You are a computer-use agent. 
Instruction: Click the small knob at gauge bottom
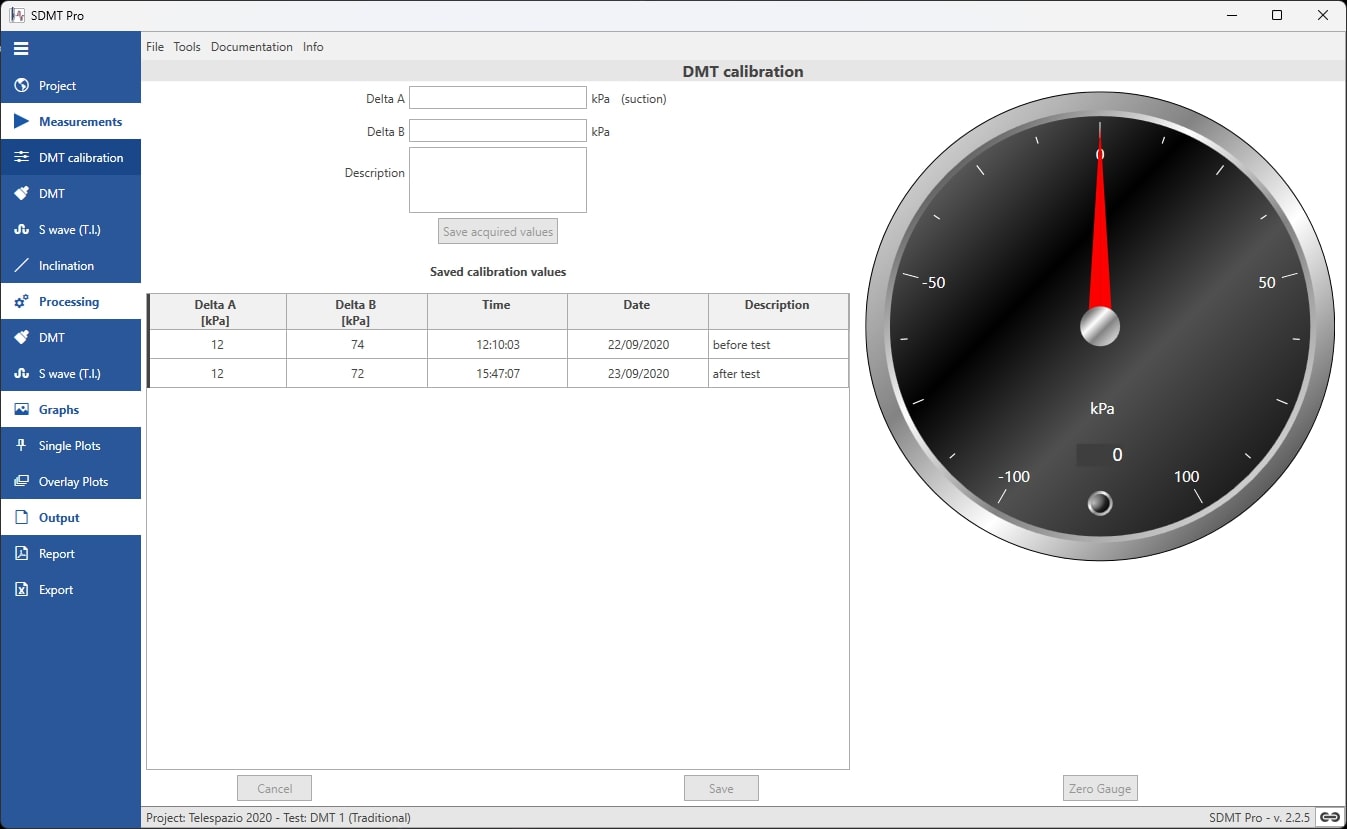pos(1100,503)
